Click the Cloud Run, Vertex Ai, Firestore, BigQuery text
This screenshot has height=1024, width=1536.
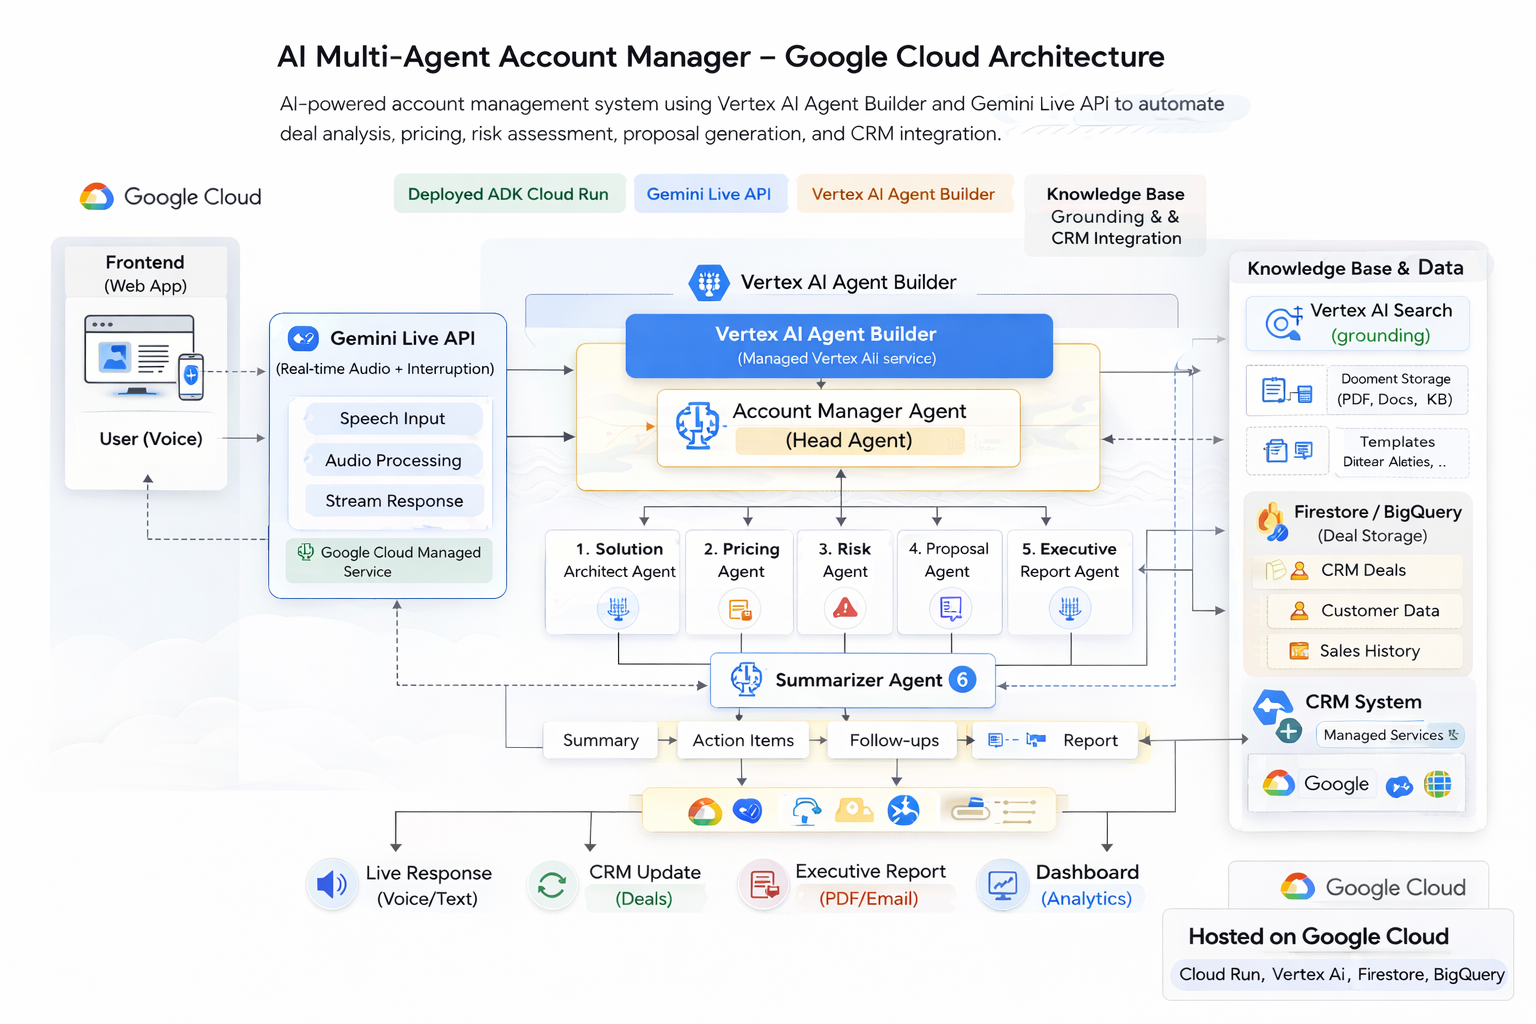pyautogui.click(x=1341, y=975)
